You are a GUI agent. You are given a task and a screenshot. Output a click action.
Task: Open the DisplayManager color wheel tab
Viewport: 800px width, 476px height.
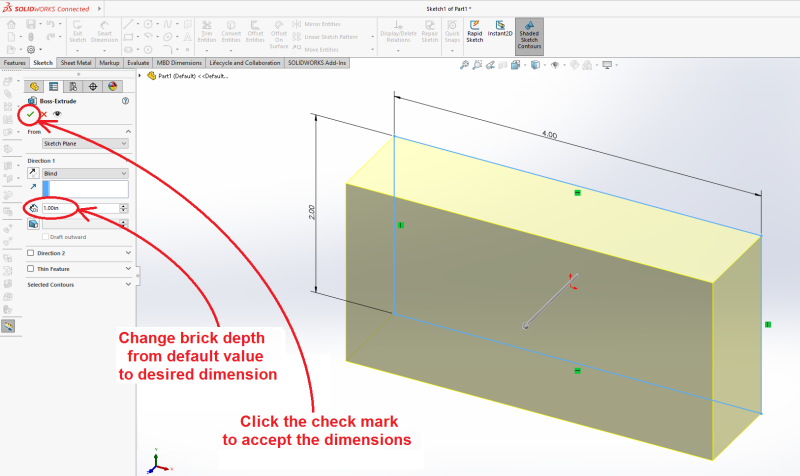112,87
